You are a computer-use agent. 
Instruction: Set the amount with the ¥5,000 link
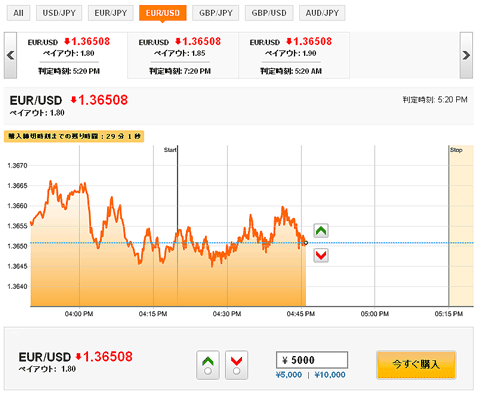[x=289, y=375]
